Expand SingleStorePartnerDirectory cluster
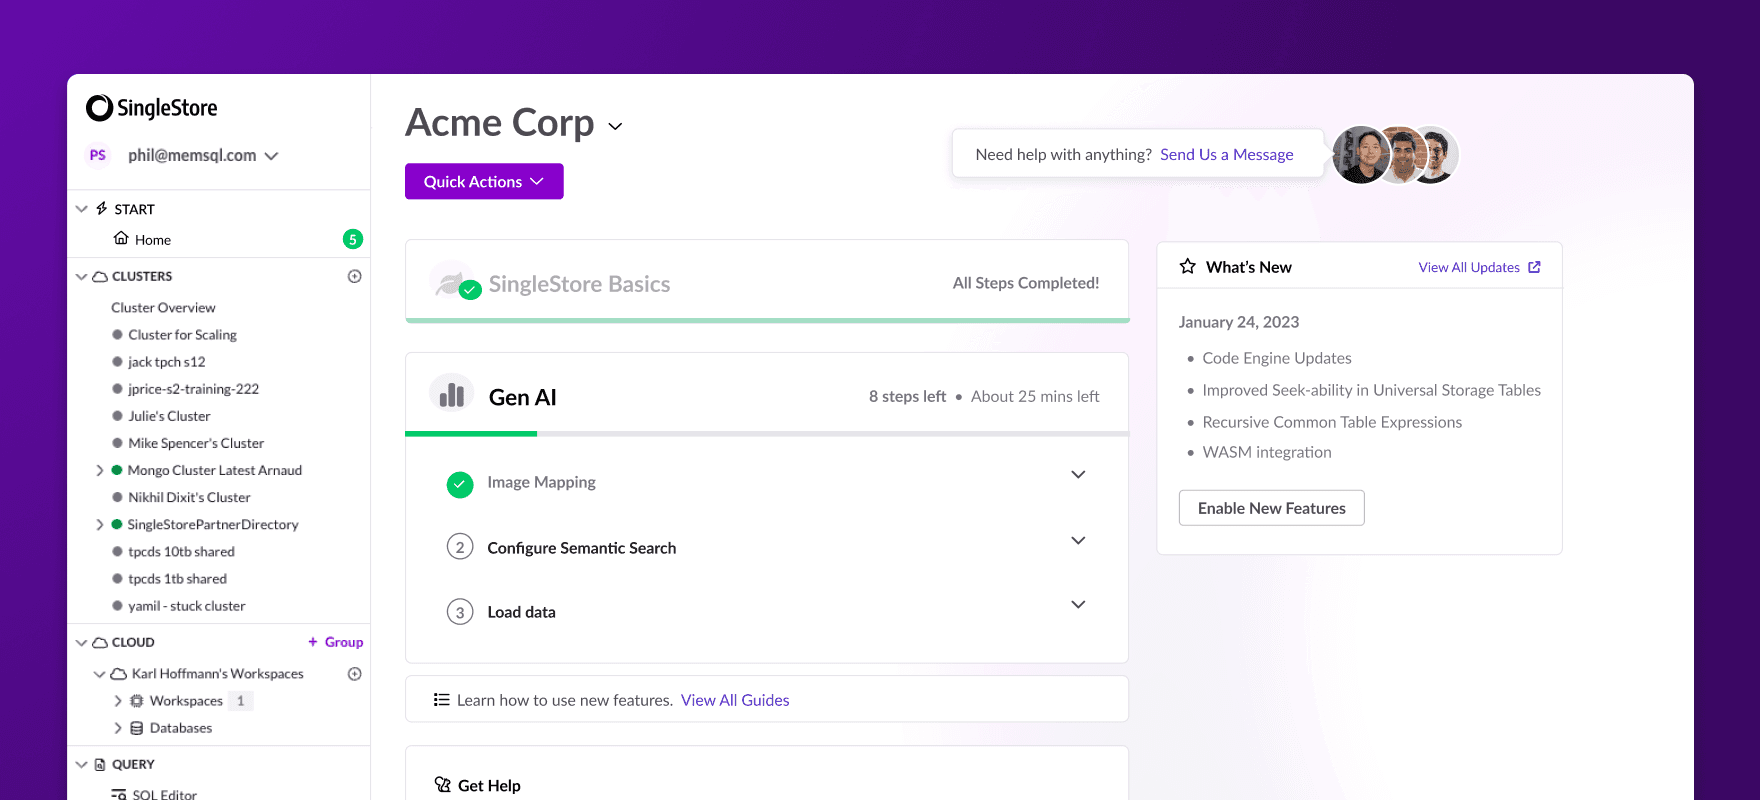 click(x=99, y=524)
